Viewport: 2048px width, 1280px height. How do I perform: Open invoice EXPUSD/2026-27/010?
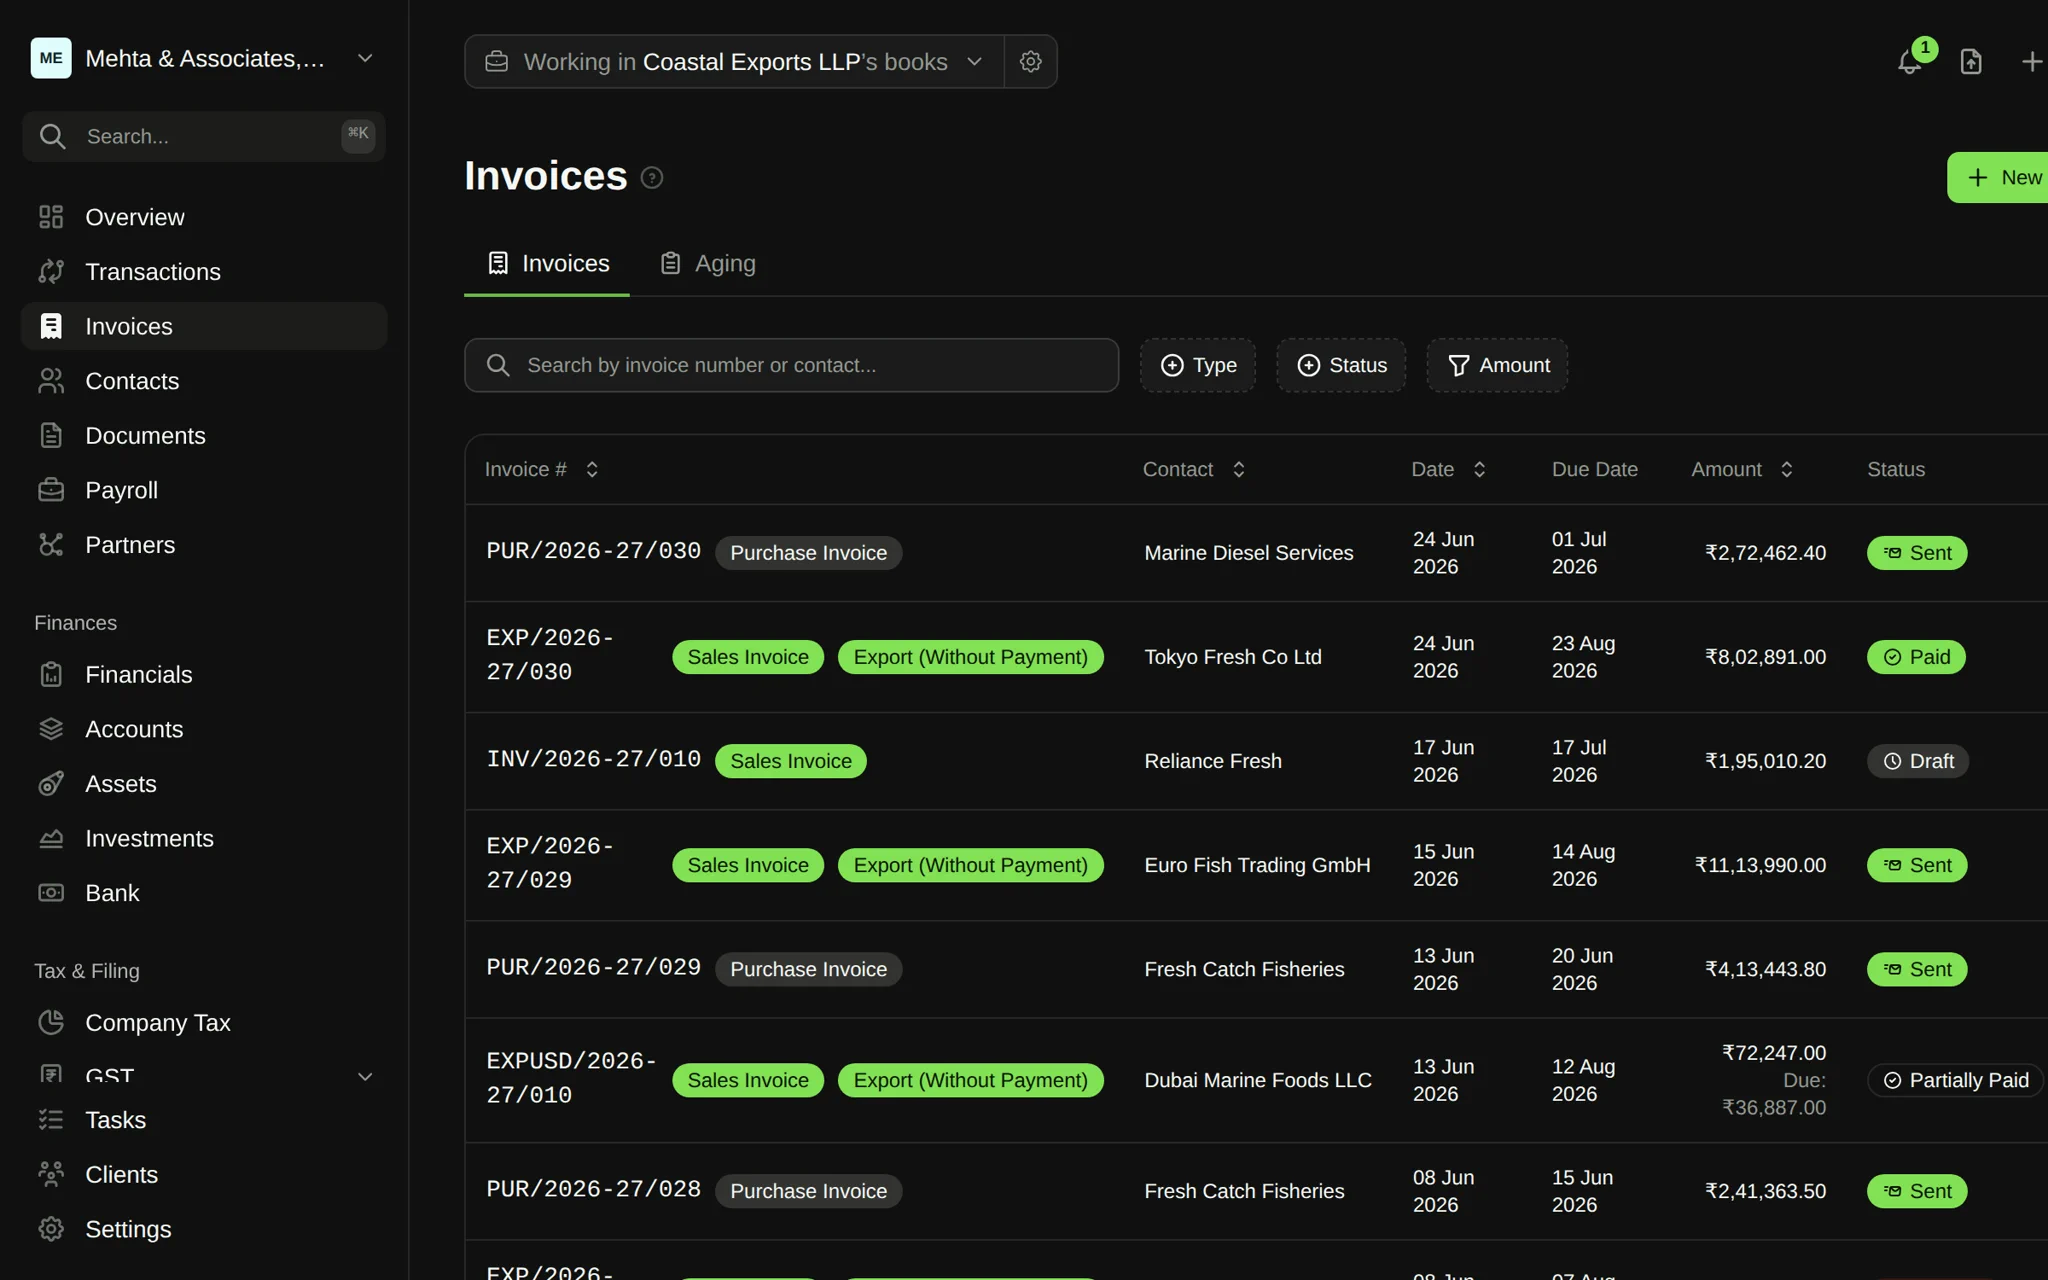(x=571, y=1078)
